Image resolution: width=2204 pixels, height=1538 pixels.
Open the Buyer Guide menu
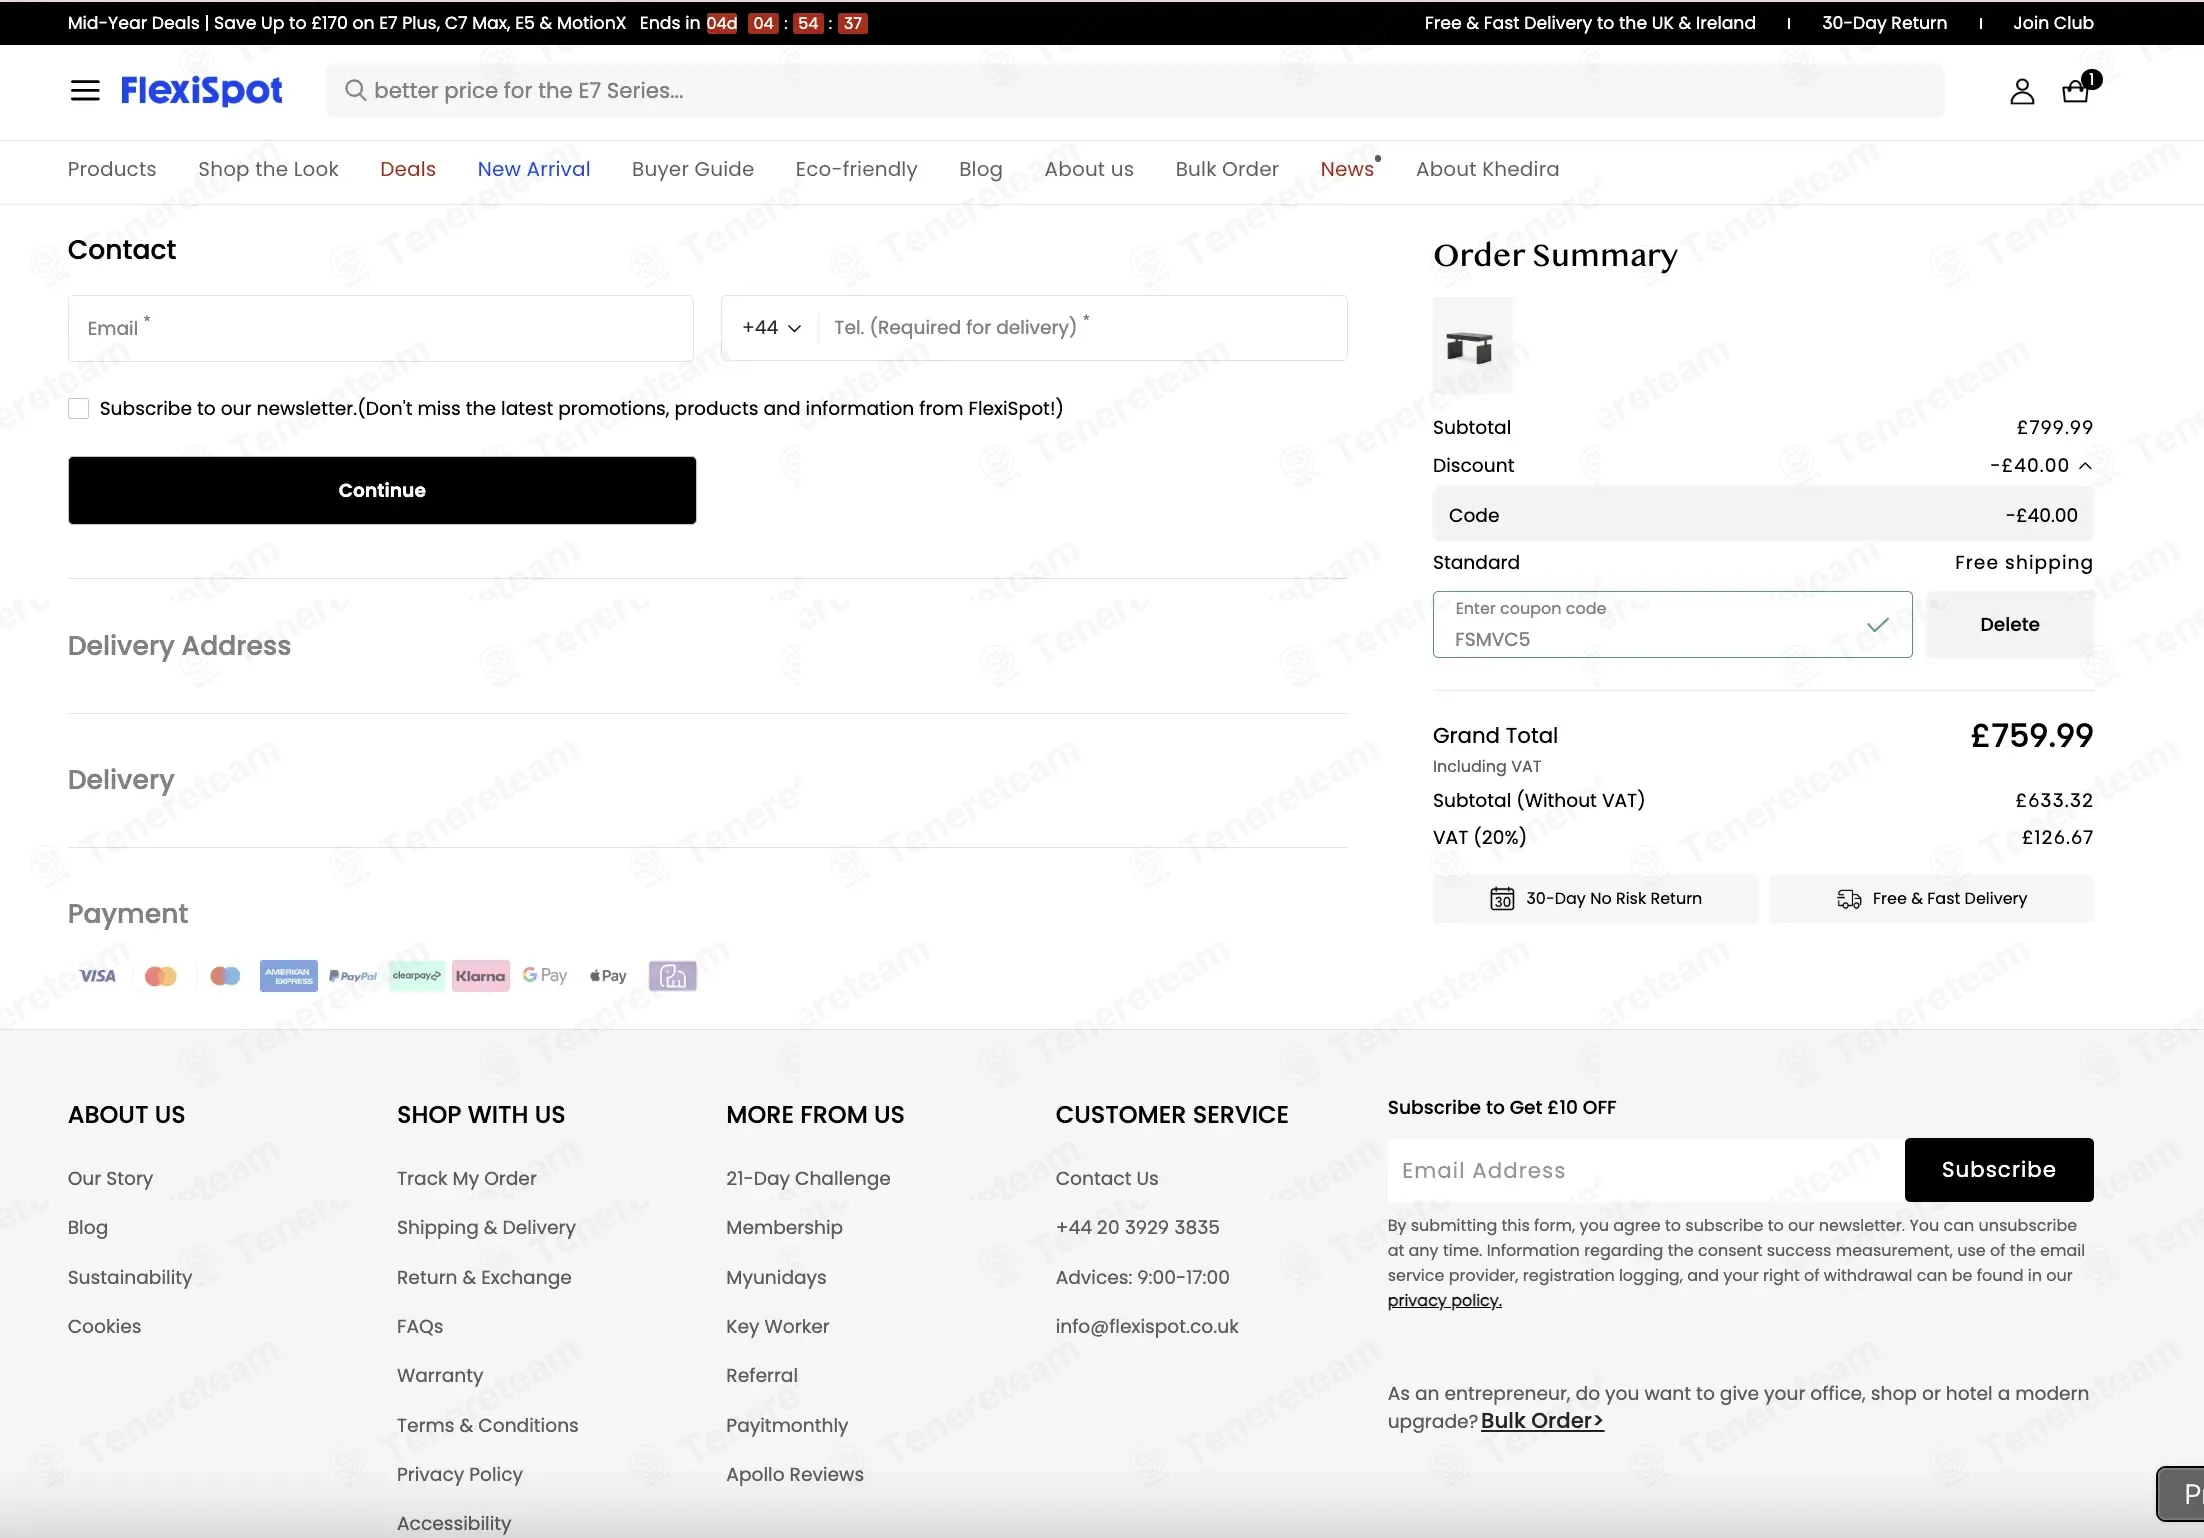(x=693, y=169)
